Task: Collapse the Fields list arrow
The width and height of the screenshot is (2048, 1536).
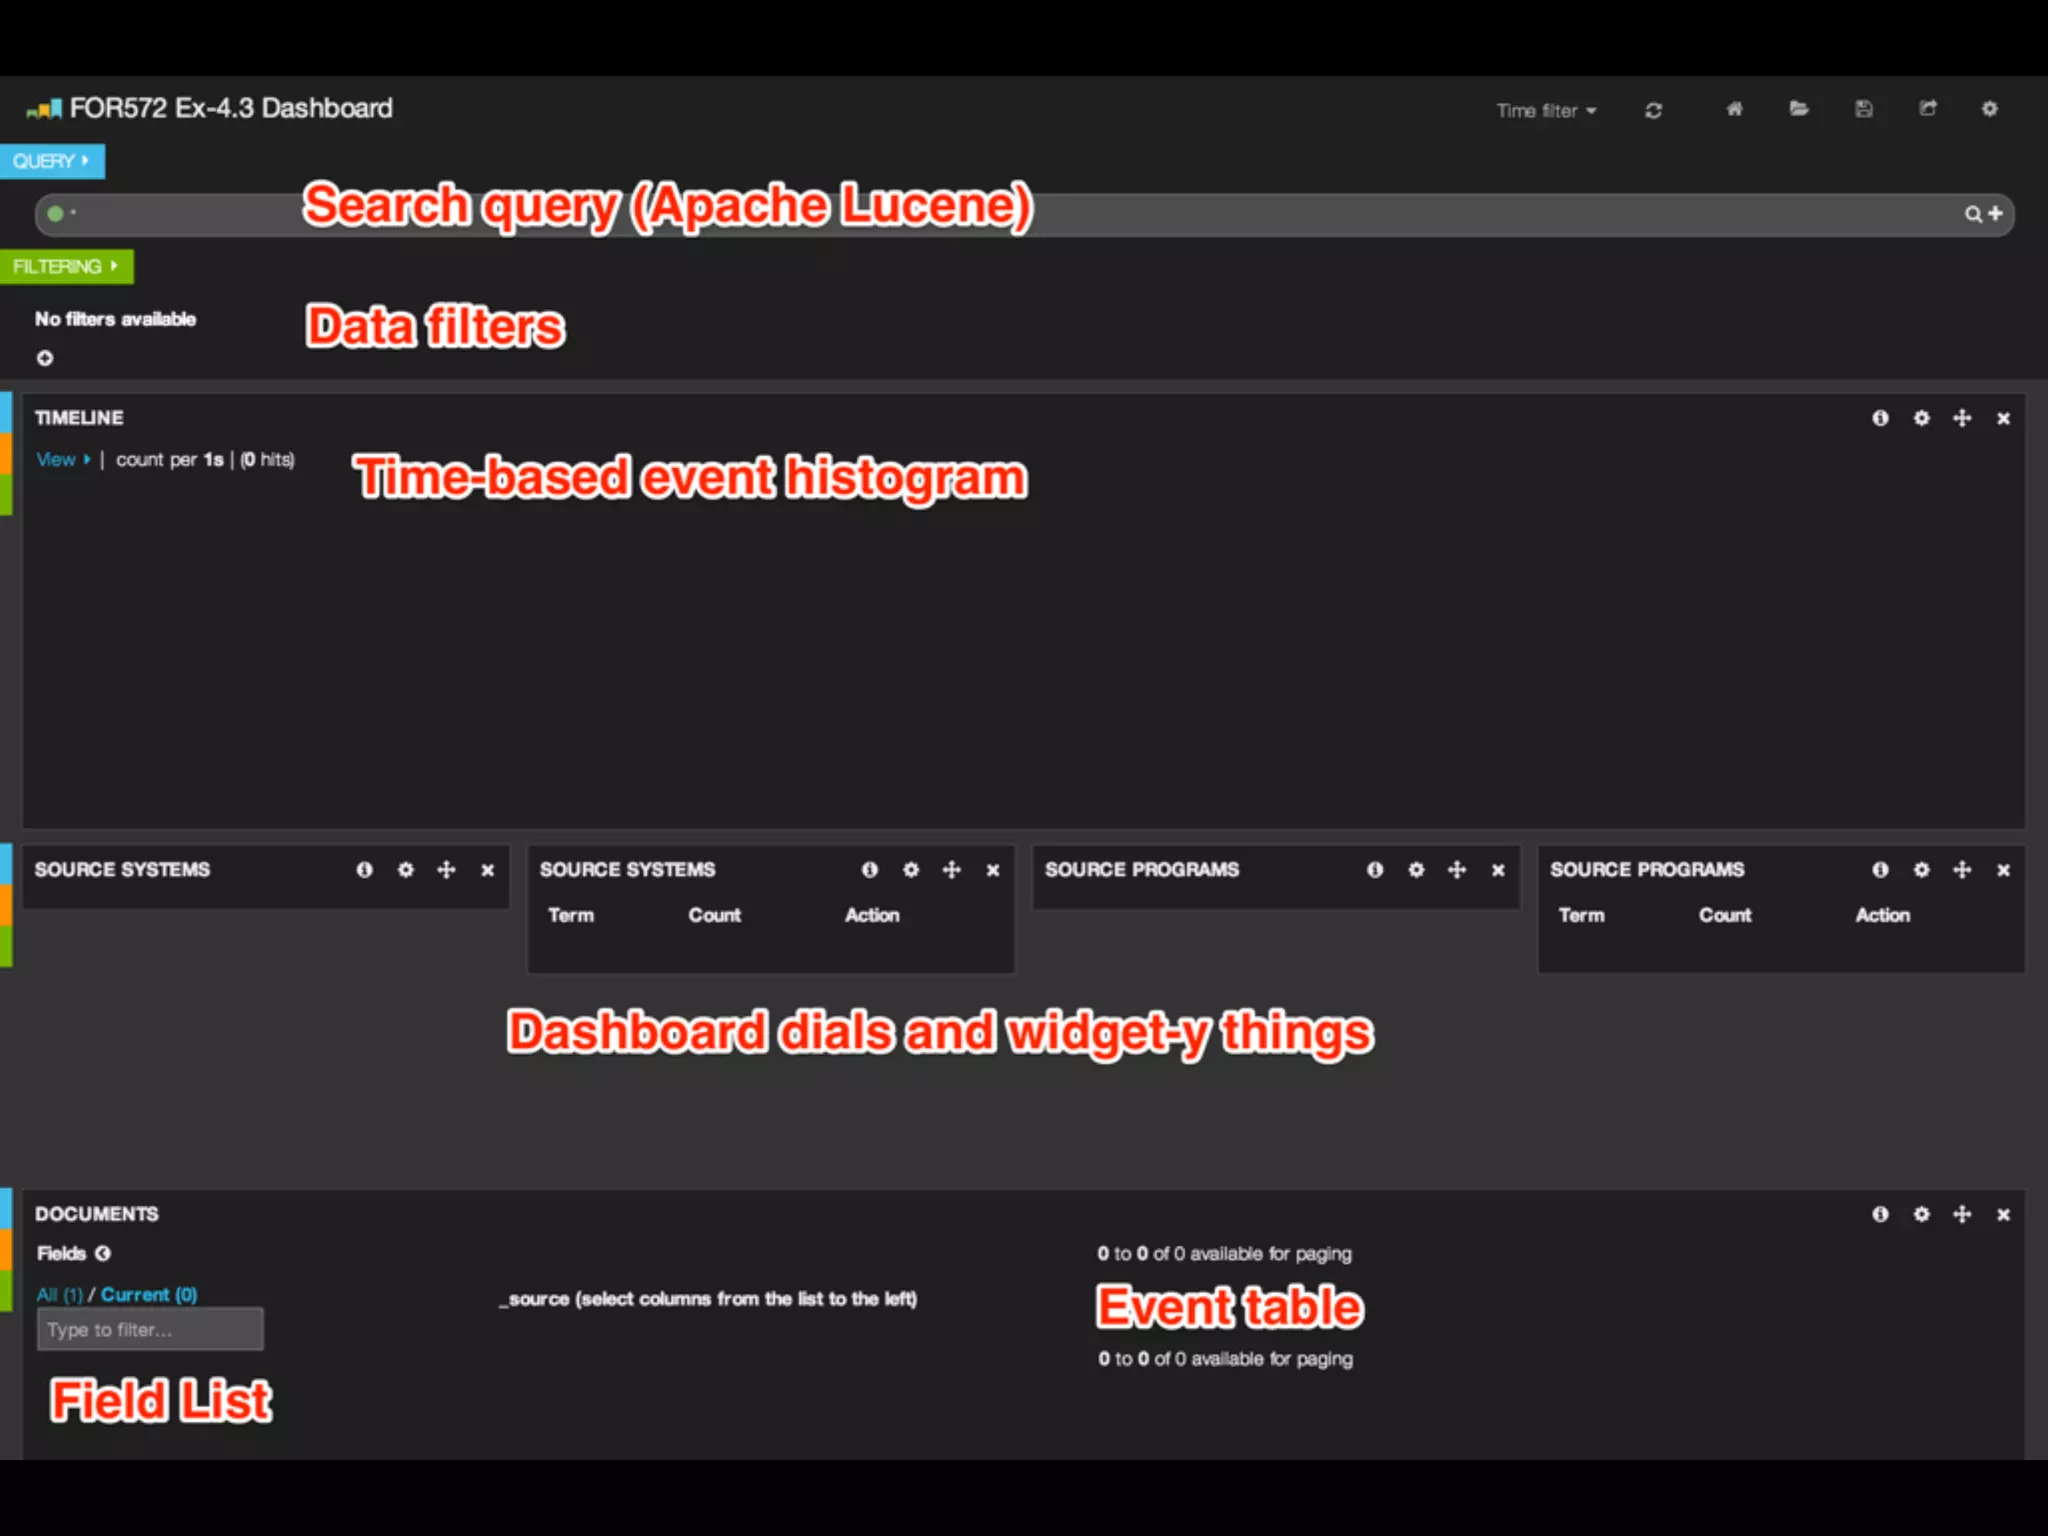Action: 103,1253
